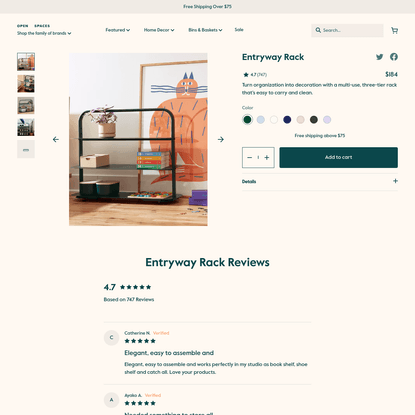The height and width of the screenshot is (415, 415).
Task: Share on Facebook icon
Action: tap(394, 57)
